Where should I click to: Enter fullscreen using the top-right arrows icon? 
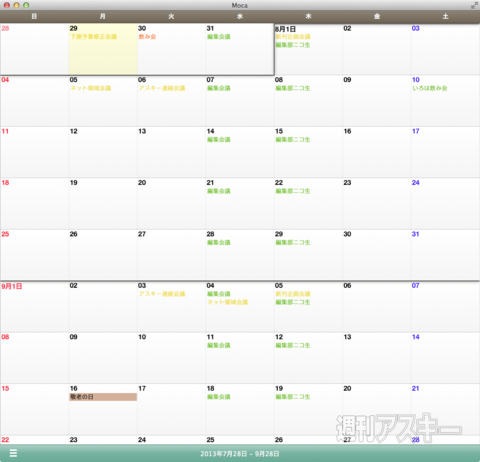click(474, 5)
